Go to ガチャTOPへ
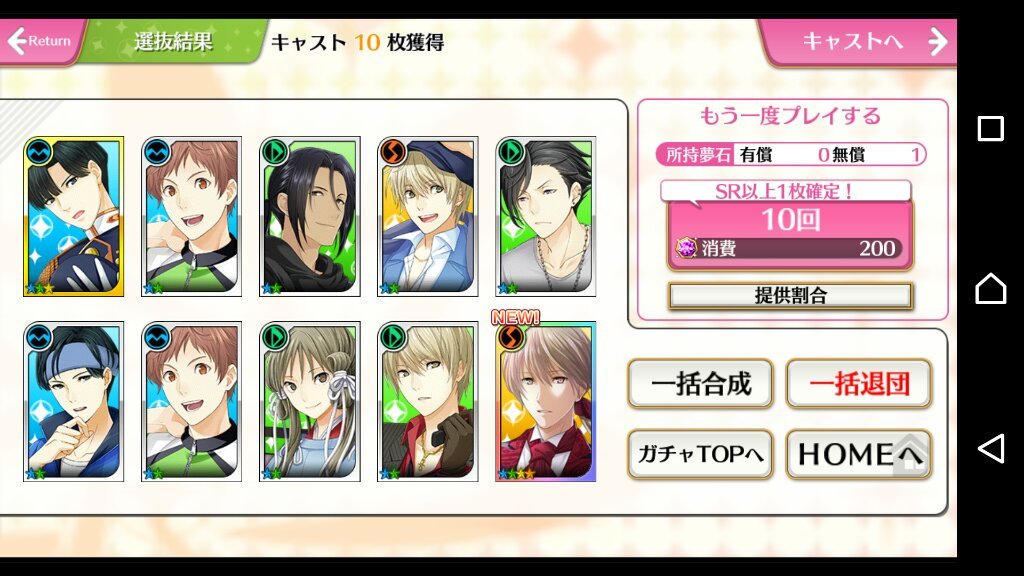The height and width of the screenshot is (576, 1024). [701, 454]
